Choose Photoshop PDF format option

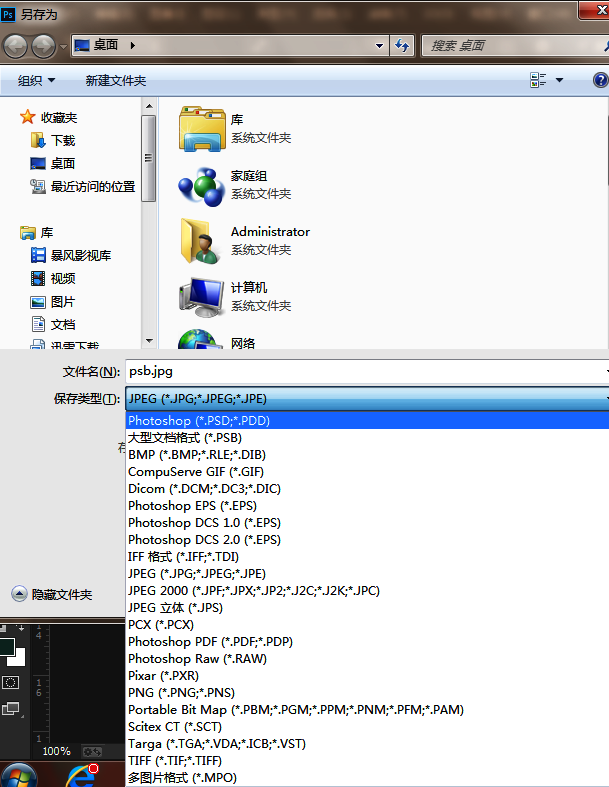point(367,642)
